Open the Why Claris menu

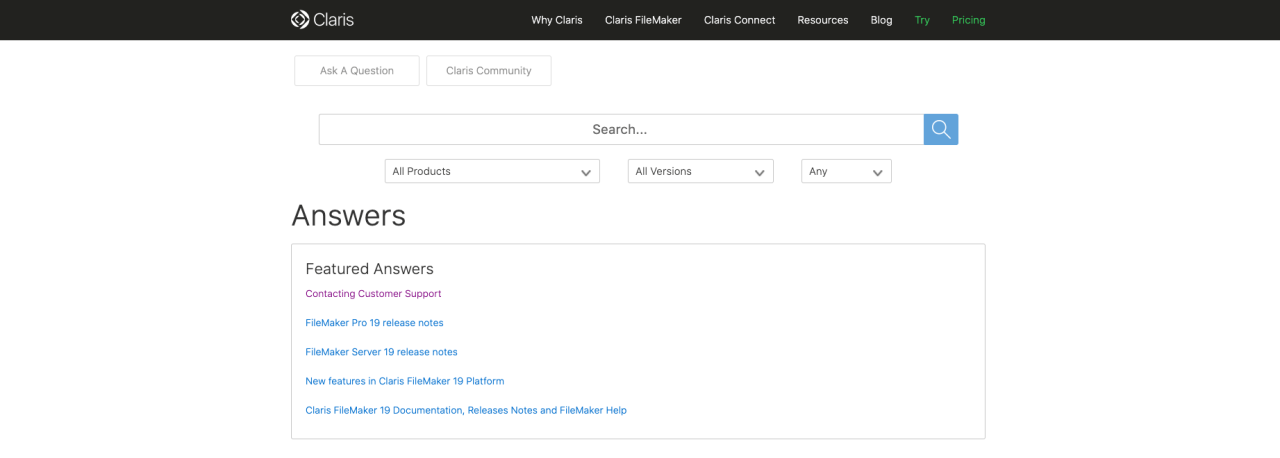coord(557,20)
